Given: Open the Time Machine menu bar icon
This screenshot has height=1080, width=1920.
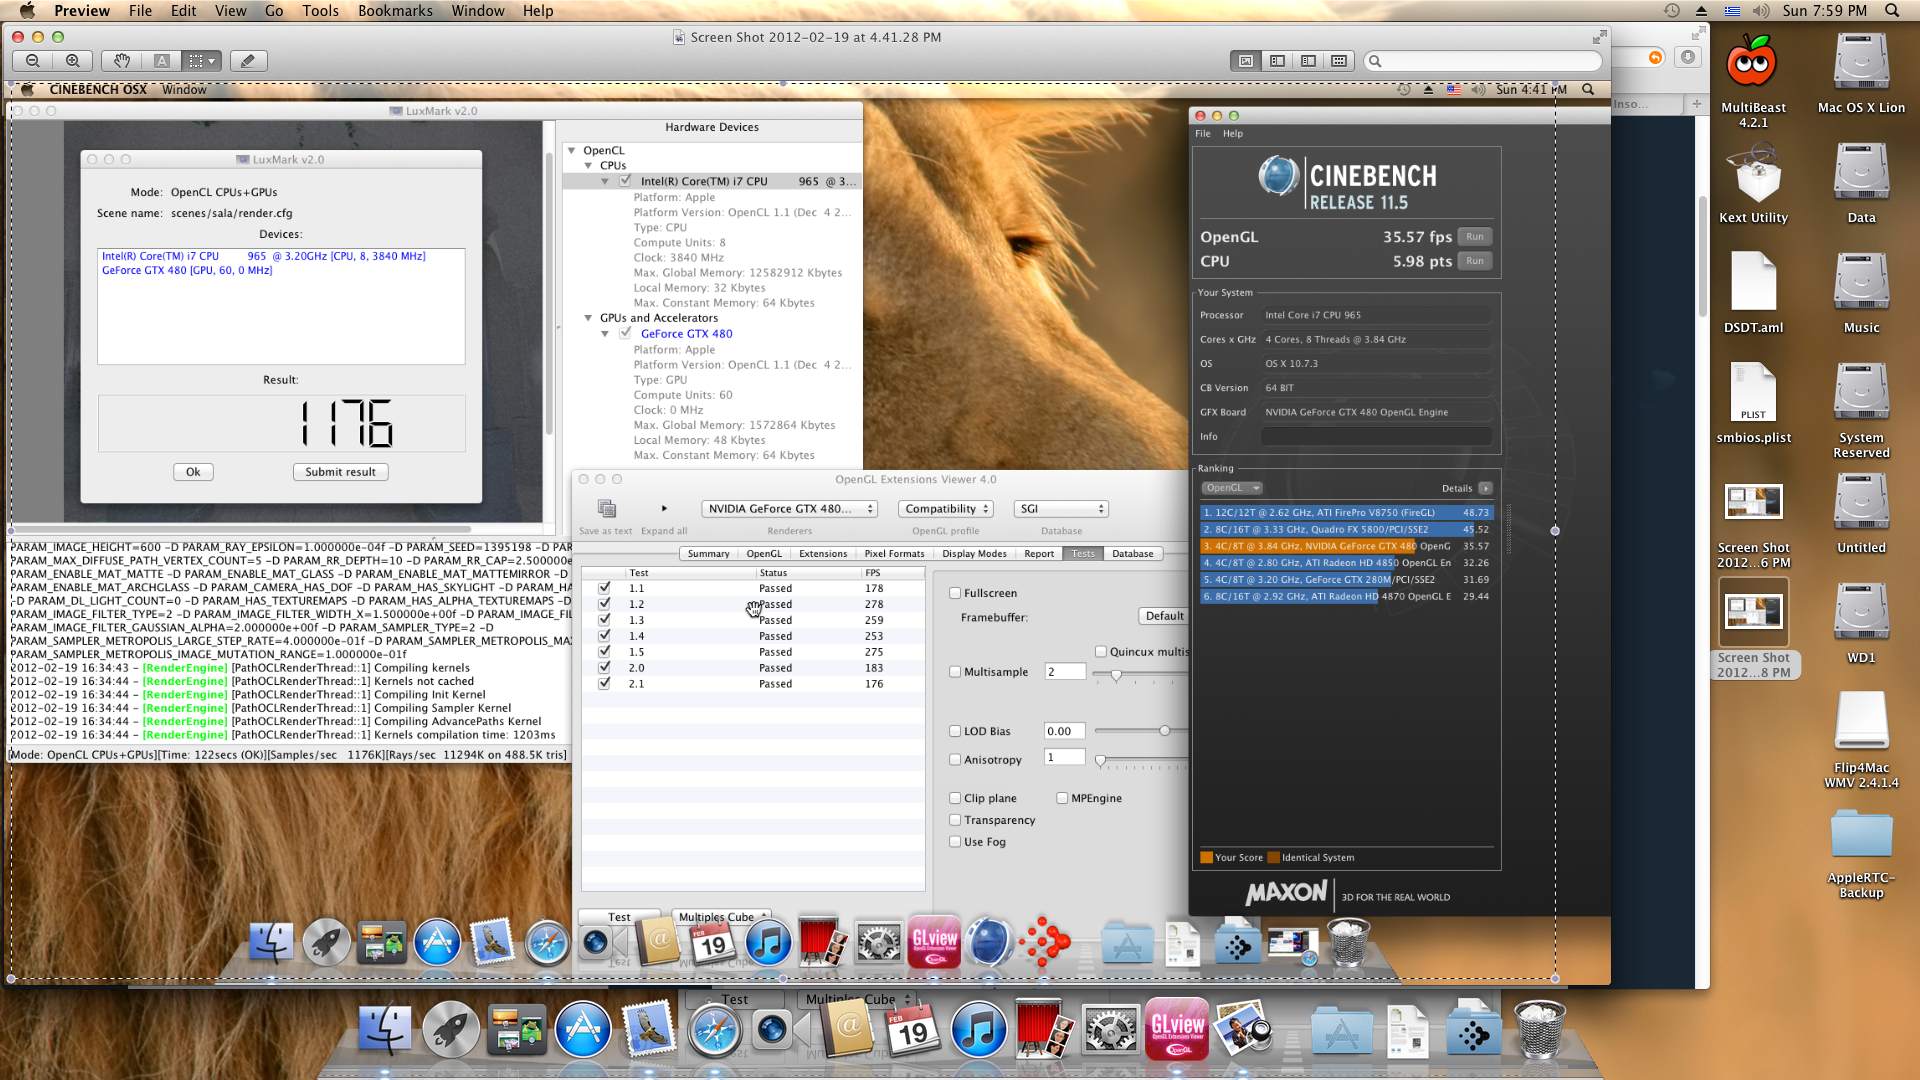Looking at the screenshot, I should pyautogui.click(x=1671, y=10).
